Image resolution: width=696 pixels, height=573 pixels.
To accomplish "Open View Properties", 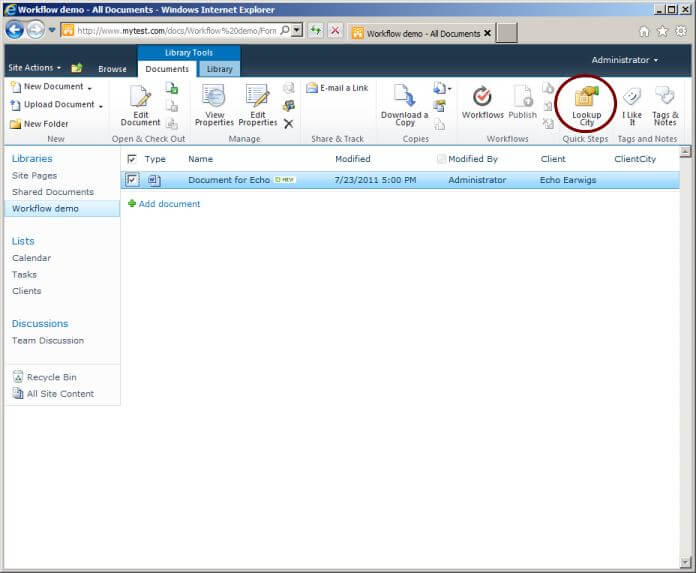I will [x=214, y=106].
